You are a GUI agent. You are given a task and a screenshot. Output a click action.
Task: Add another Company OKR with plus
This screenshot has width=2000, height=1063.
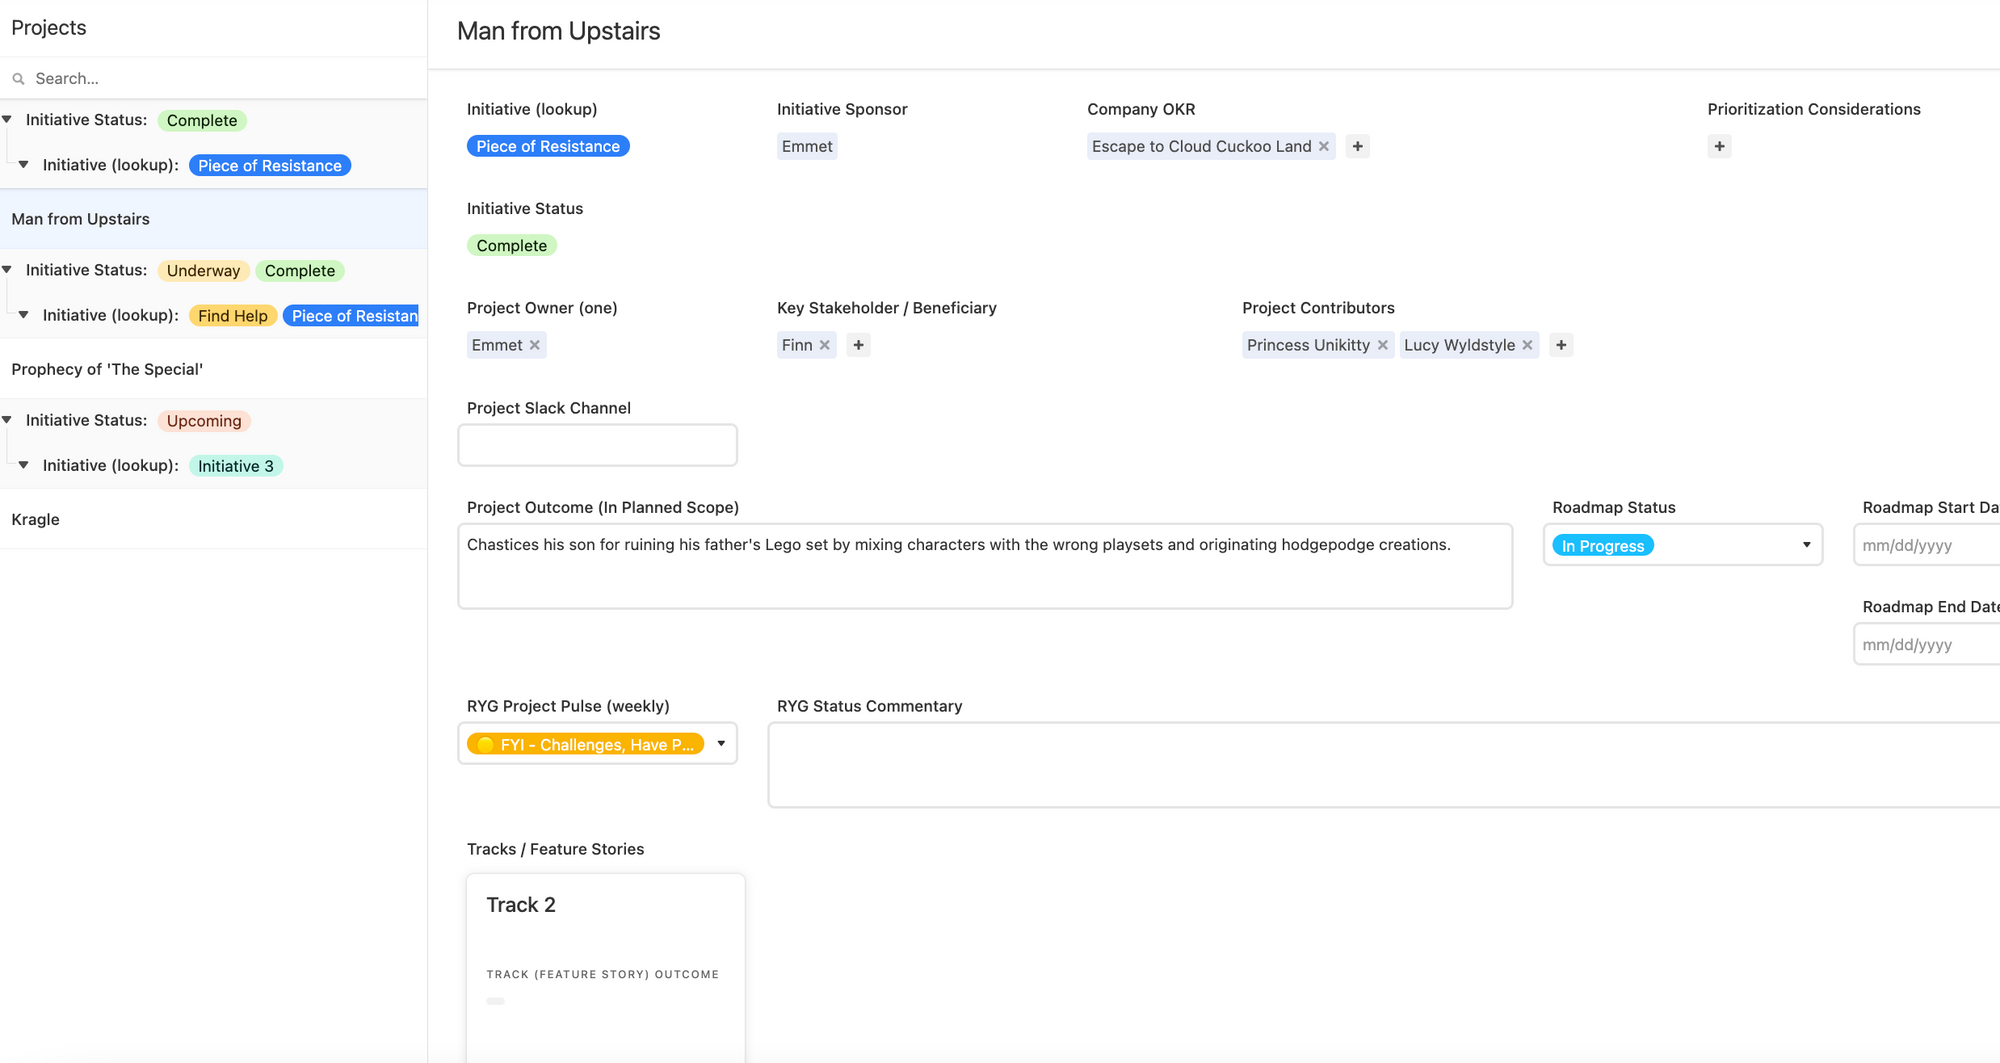point(1357,146)
